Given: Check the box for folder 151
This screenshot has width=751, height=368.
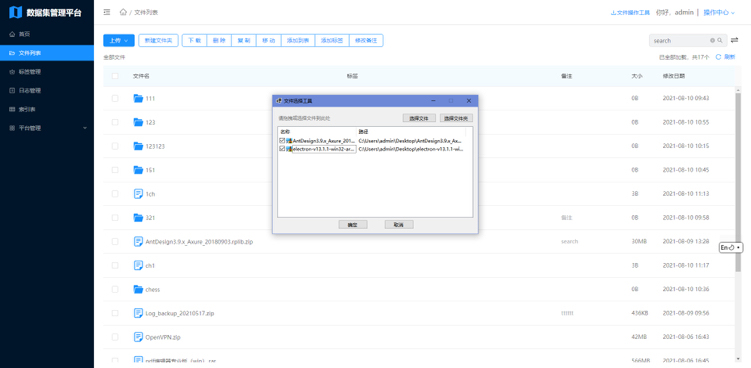Looking at the screenshot, I should [115, 170].
